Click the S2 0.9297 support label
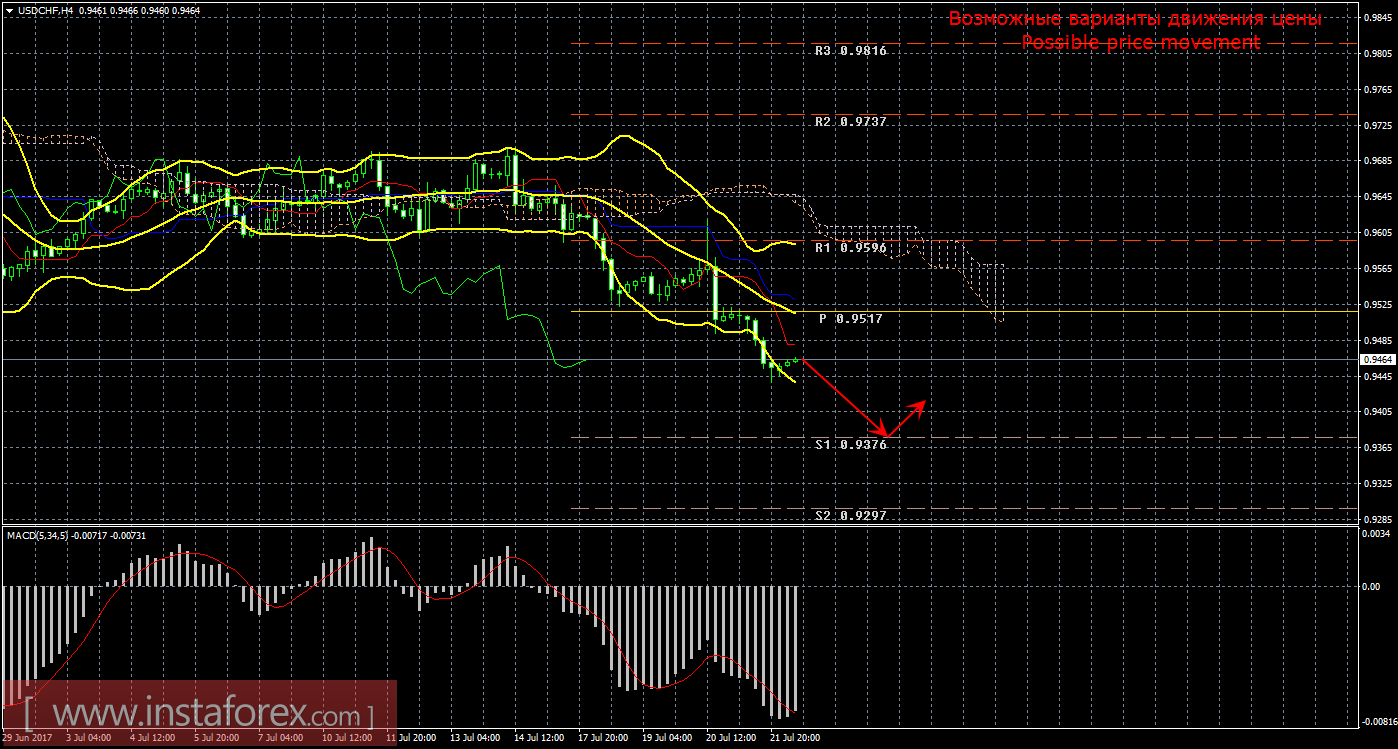 [x=850, y=515]
